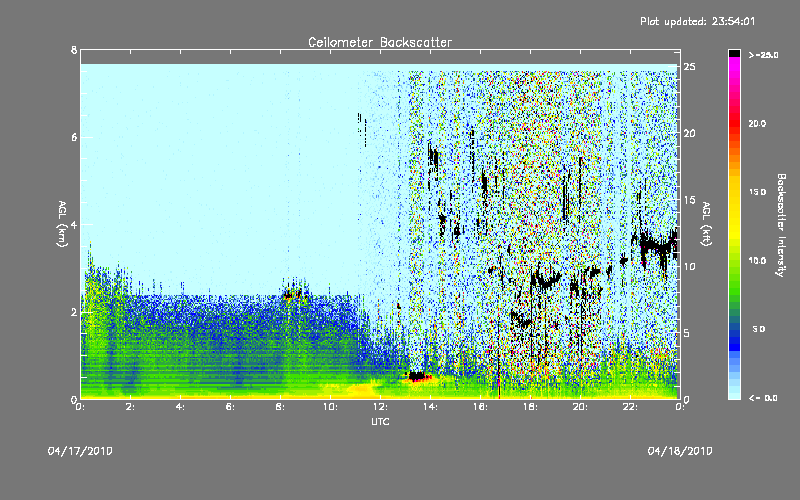Click the "20.0" colorbar label
This screenshot has height=500, width=800.
click(757, 123)
